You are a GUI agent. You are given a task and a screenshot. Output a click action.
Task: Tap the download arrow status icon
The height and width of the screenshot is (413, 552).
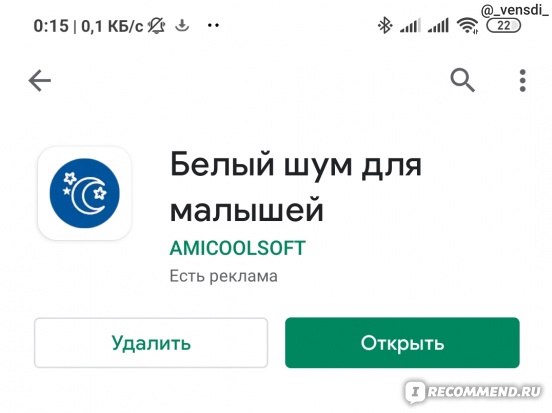click(182, 26)
